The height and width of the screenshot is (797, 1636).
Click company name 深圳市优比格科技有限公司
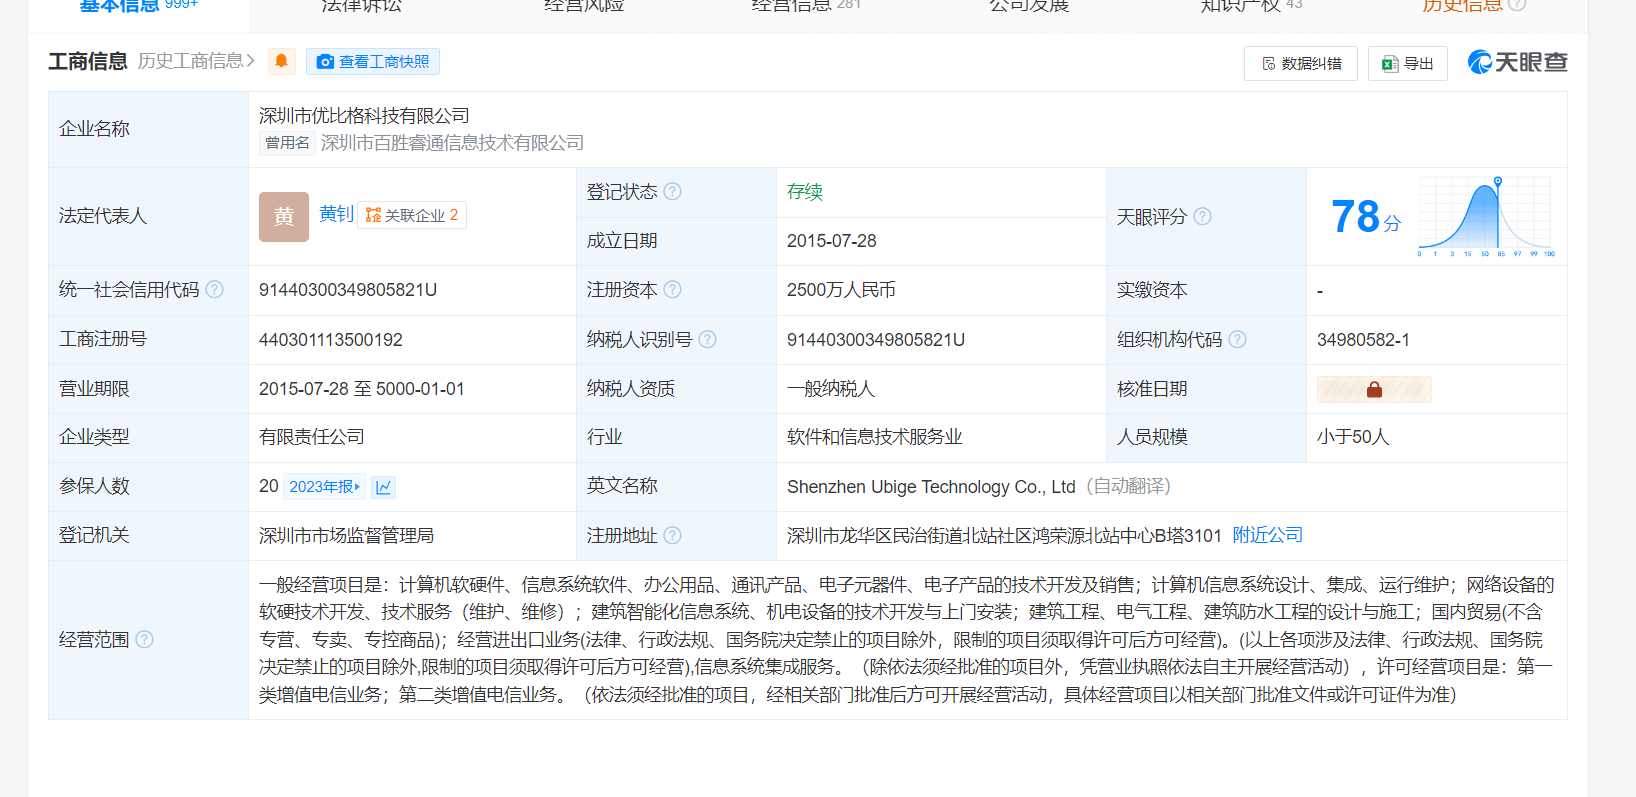[x=364, y=116]
